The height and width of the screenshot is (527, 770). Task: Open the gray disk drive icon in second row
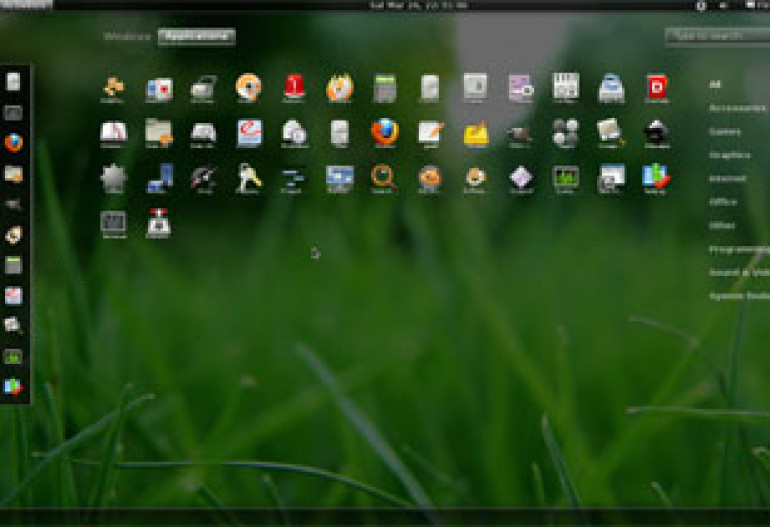tap(203, 134)
